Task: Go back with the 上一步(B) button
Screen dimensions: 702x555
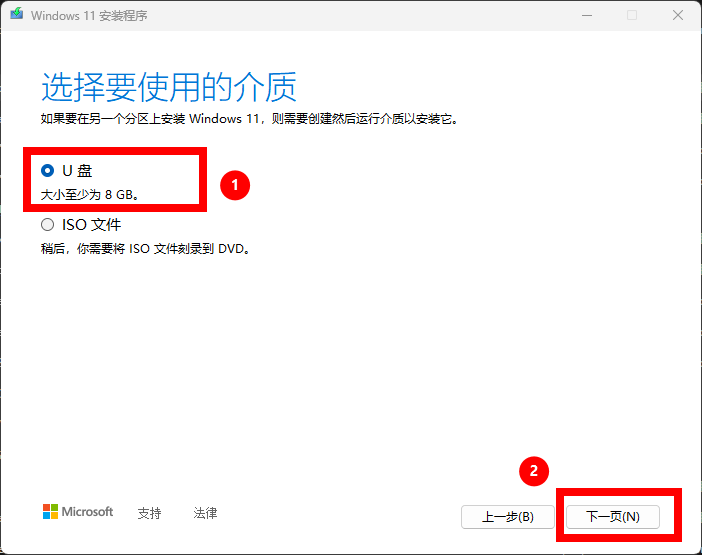Action: coord(507,517)
